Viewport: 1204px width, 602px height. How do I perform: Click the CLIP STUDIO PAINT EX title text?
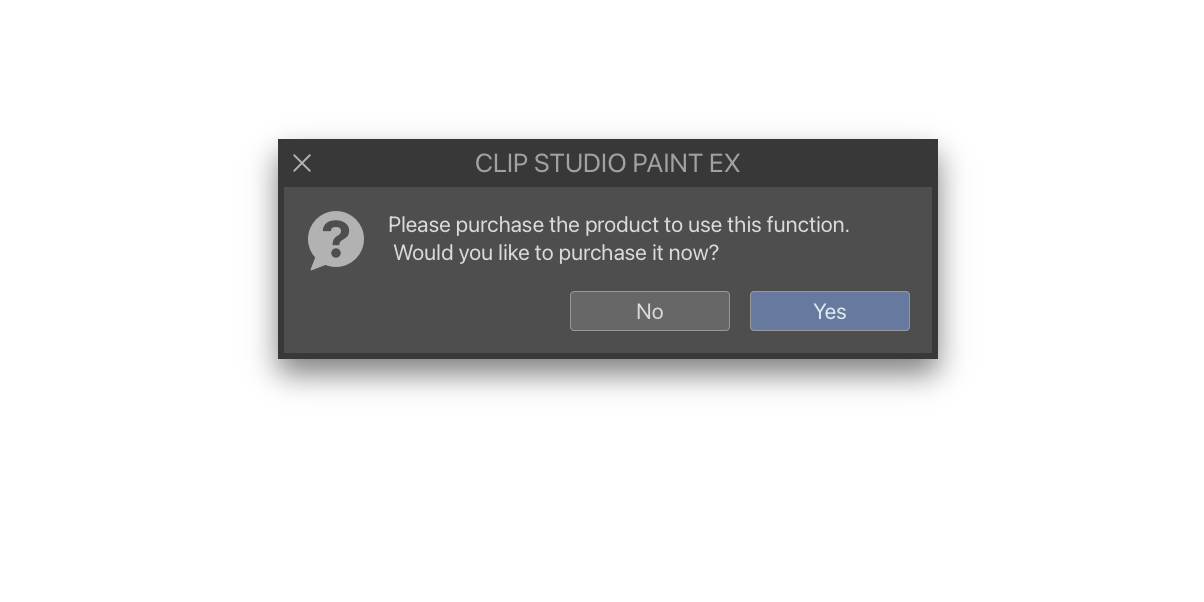(607, 163)
